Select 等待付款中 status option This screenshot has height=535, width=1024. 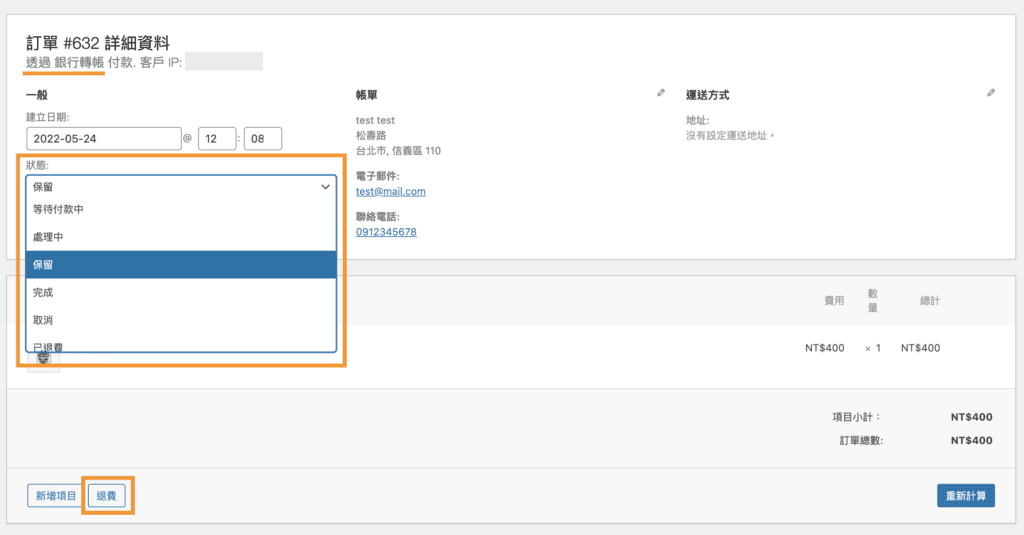coord(181,210)
